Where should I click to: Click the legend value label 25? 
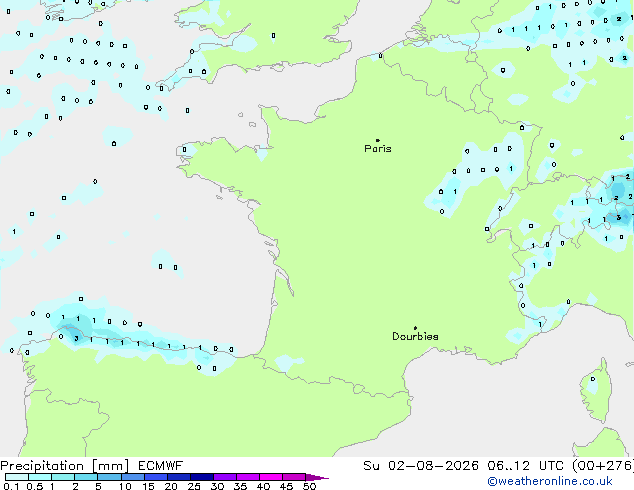(x=194, y=486)
